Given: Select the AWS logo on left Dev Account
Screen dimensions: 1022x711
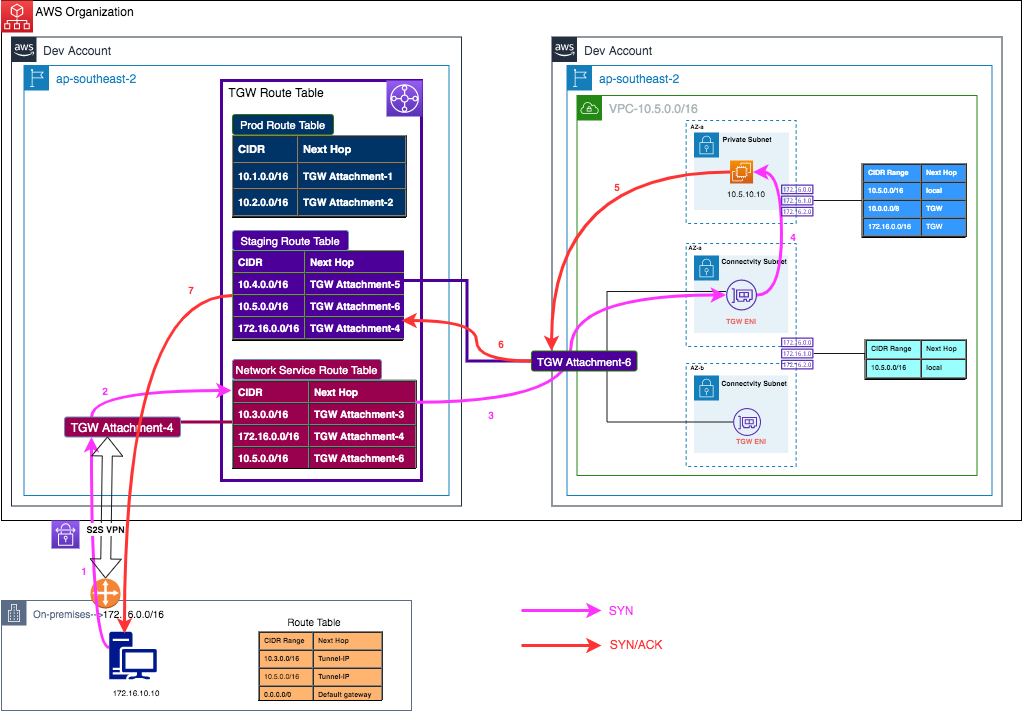Looking at the screenshot, I should pos(23,49).
